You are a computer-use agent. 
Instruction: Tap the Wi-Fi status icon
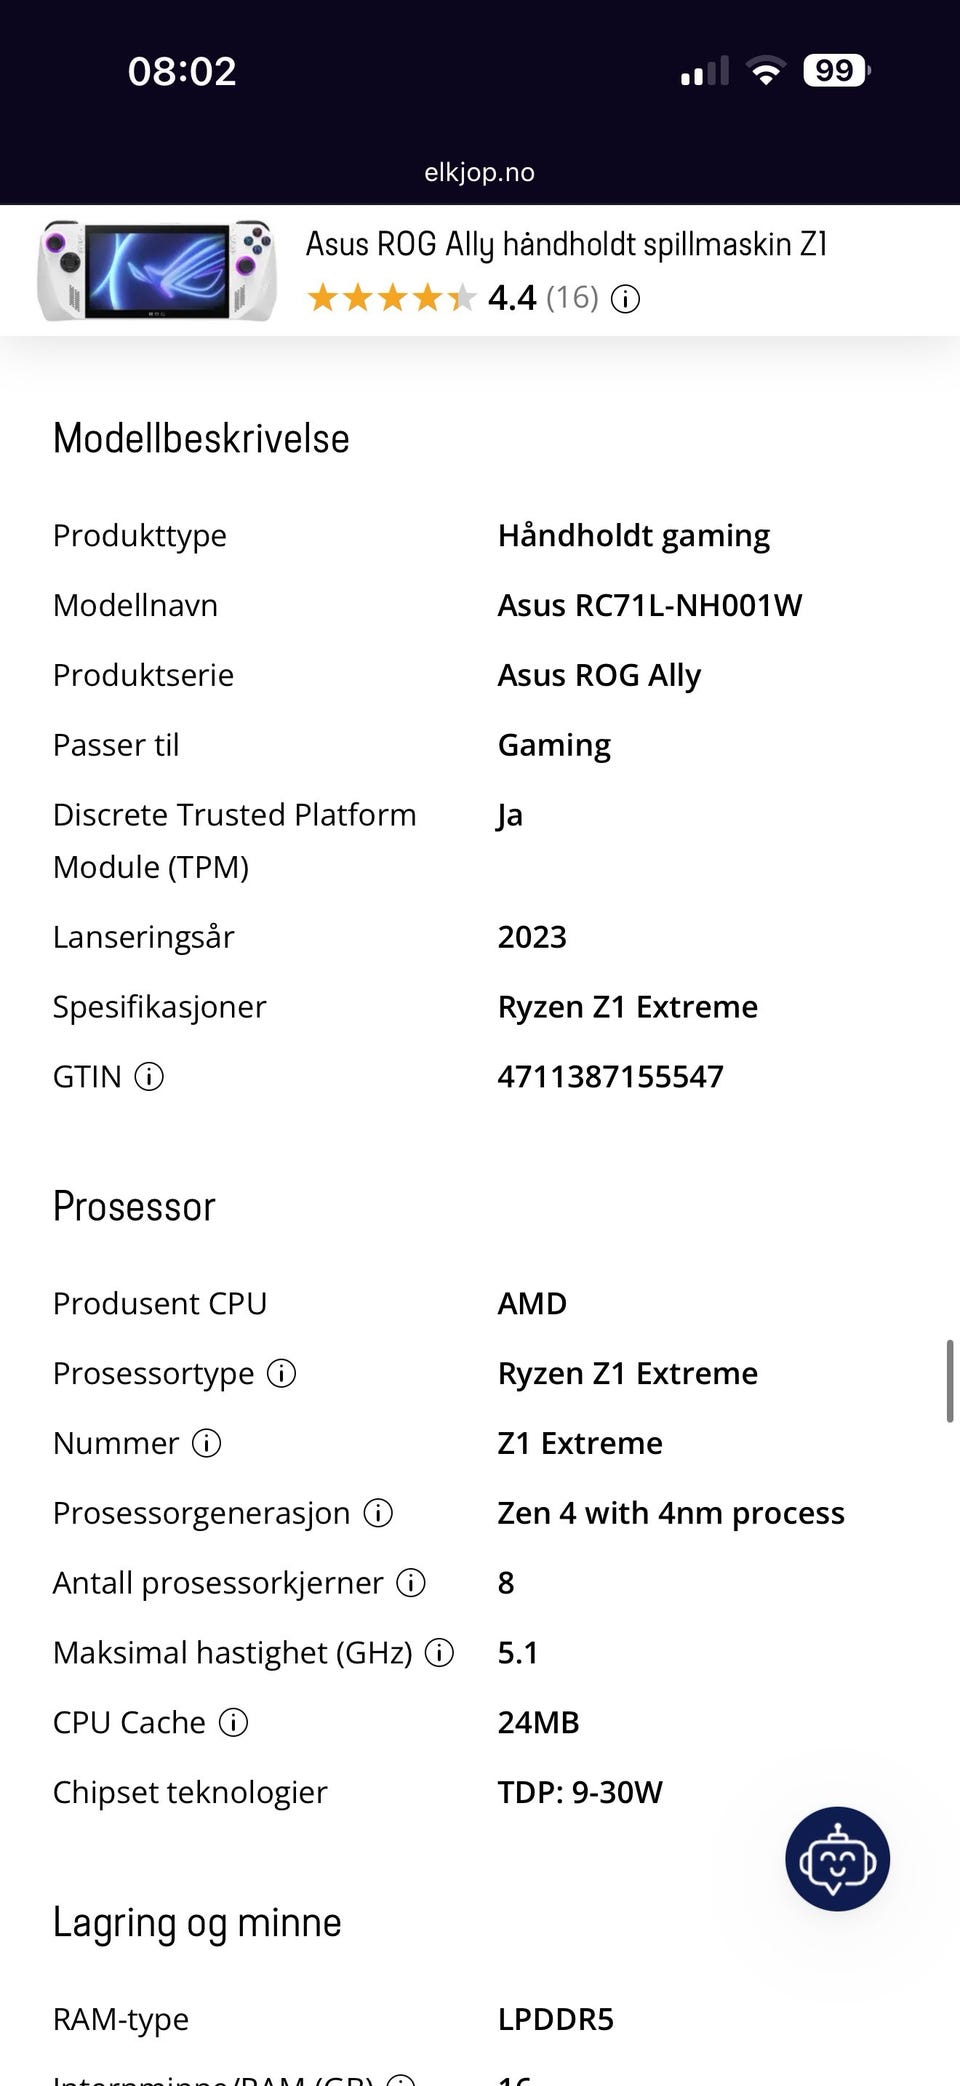click(x=766, y=71)
